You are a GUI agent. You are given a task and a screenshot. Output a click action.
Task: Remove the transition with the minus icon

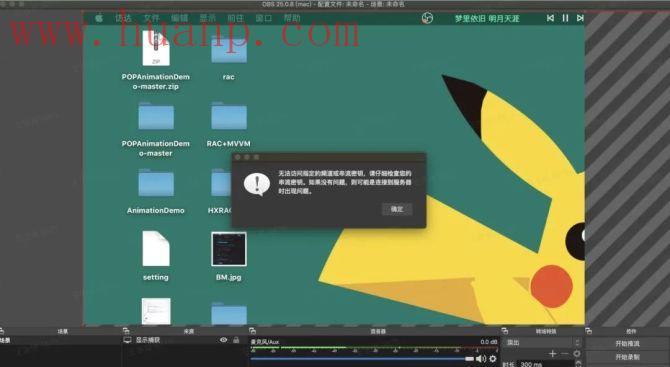point(564,354)
